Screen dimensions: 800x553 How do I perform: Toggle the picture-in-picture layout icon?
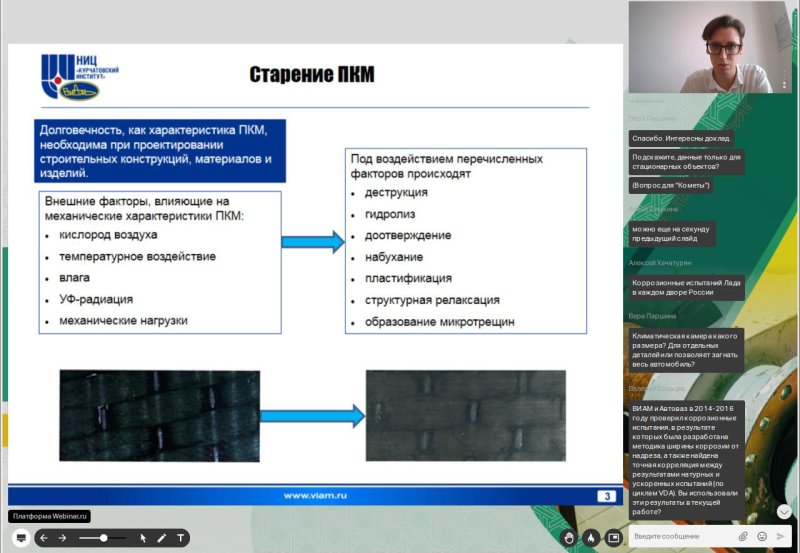point(613,537)
